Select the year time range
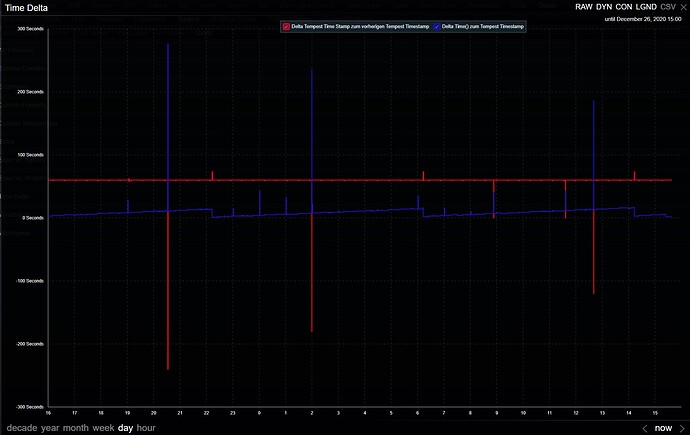This screenshot has height=435, width=690. tap(50, 428)
